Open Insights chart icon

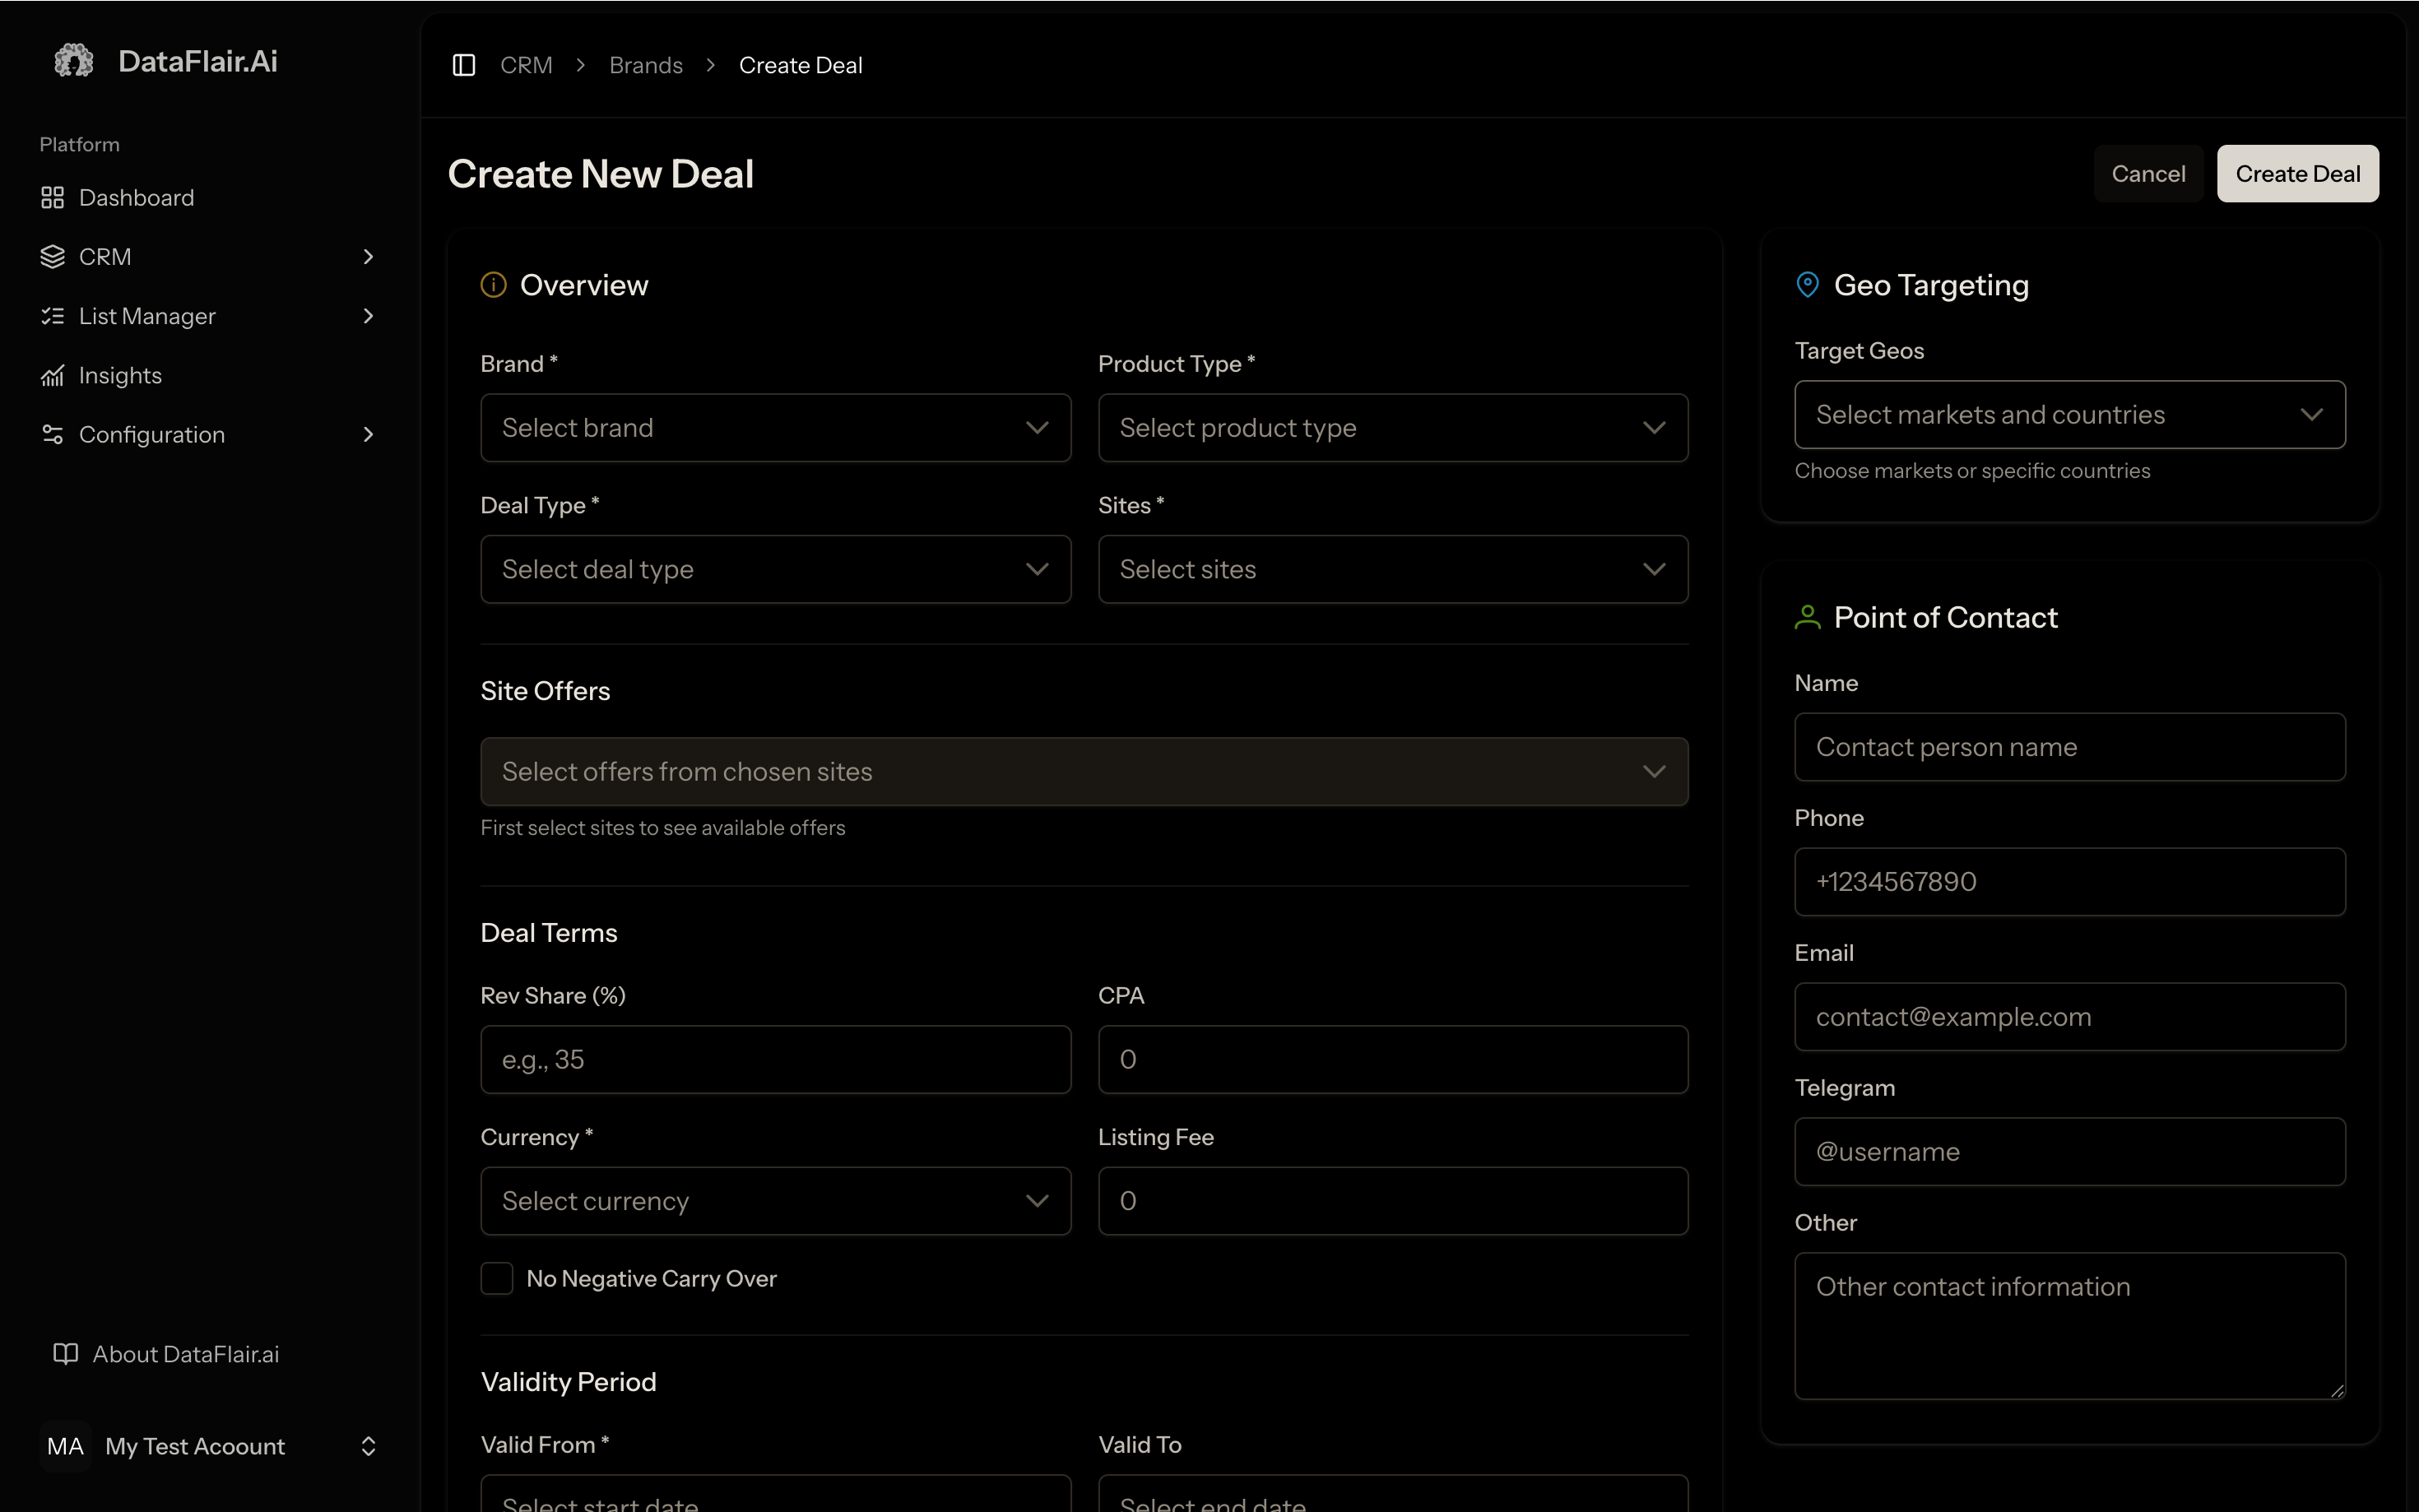point(52,376)
